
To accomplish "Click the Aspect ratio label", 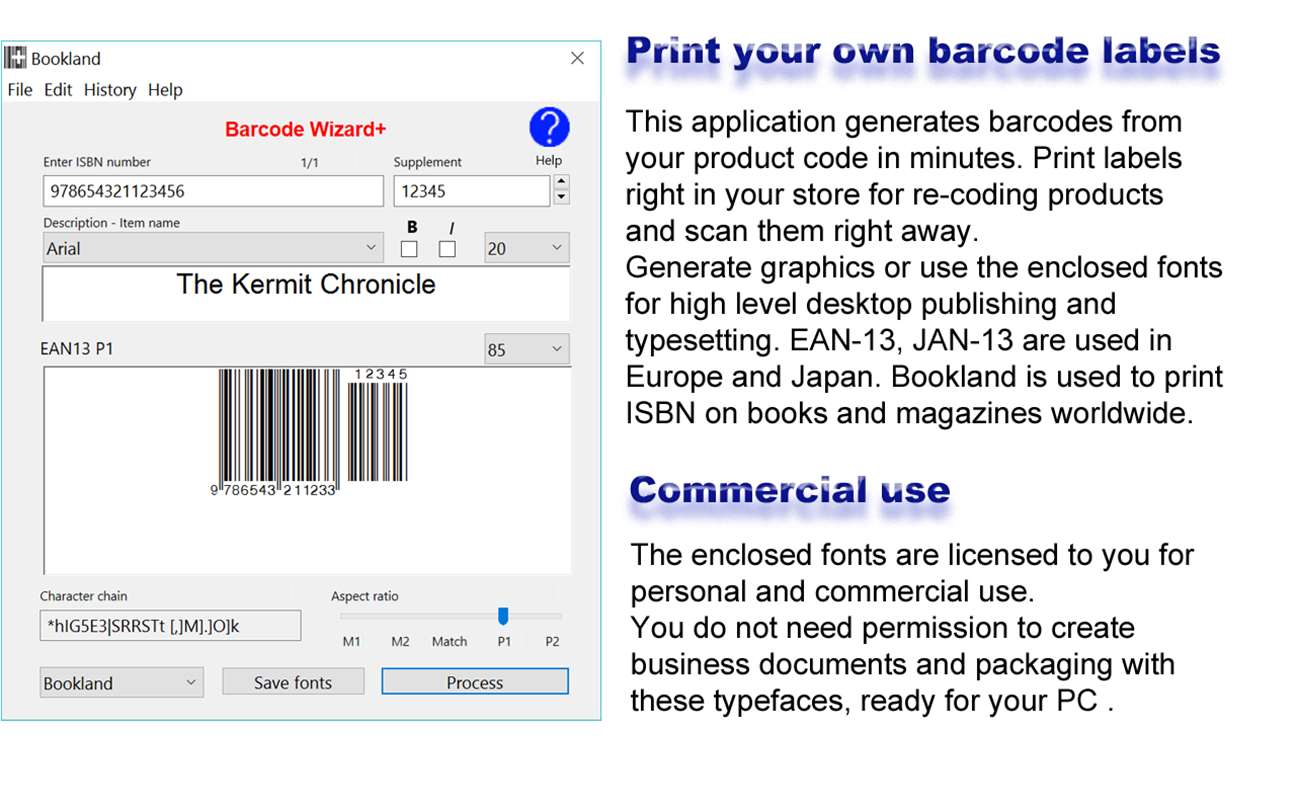I will click(365, 596).
